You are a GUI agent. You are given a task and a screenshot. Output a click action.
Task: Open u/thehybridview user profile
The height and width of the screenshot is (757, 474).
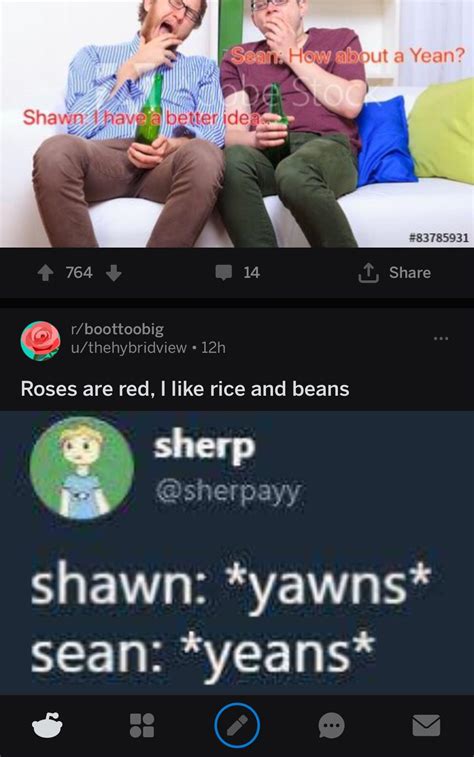(x=128, y=348)
